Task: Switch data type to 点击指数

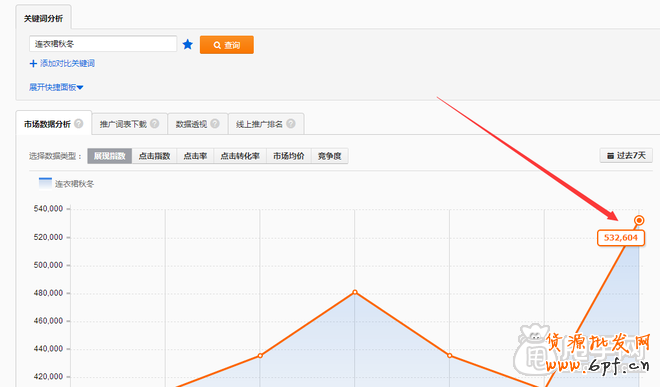Action: (154, 156)
